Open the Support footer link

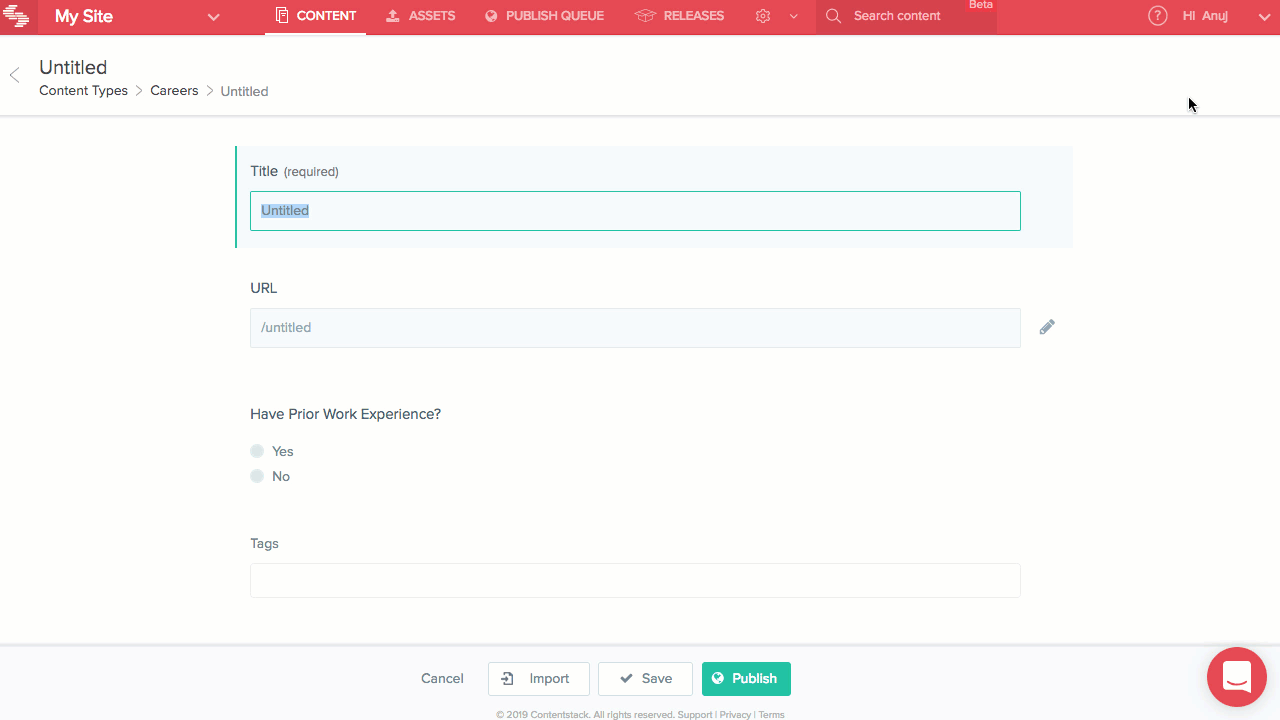point(694,715)
